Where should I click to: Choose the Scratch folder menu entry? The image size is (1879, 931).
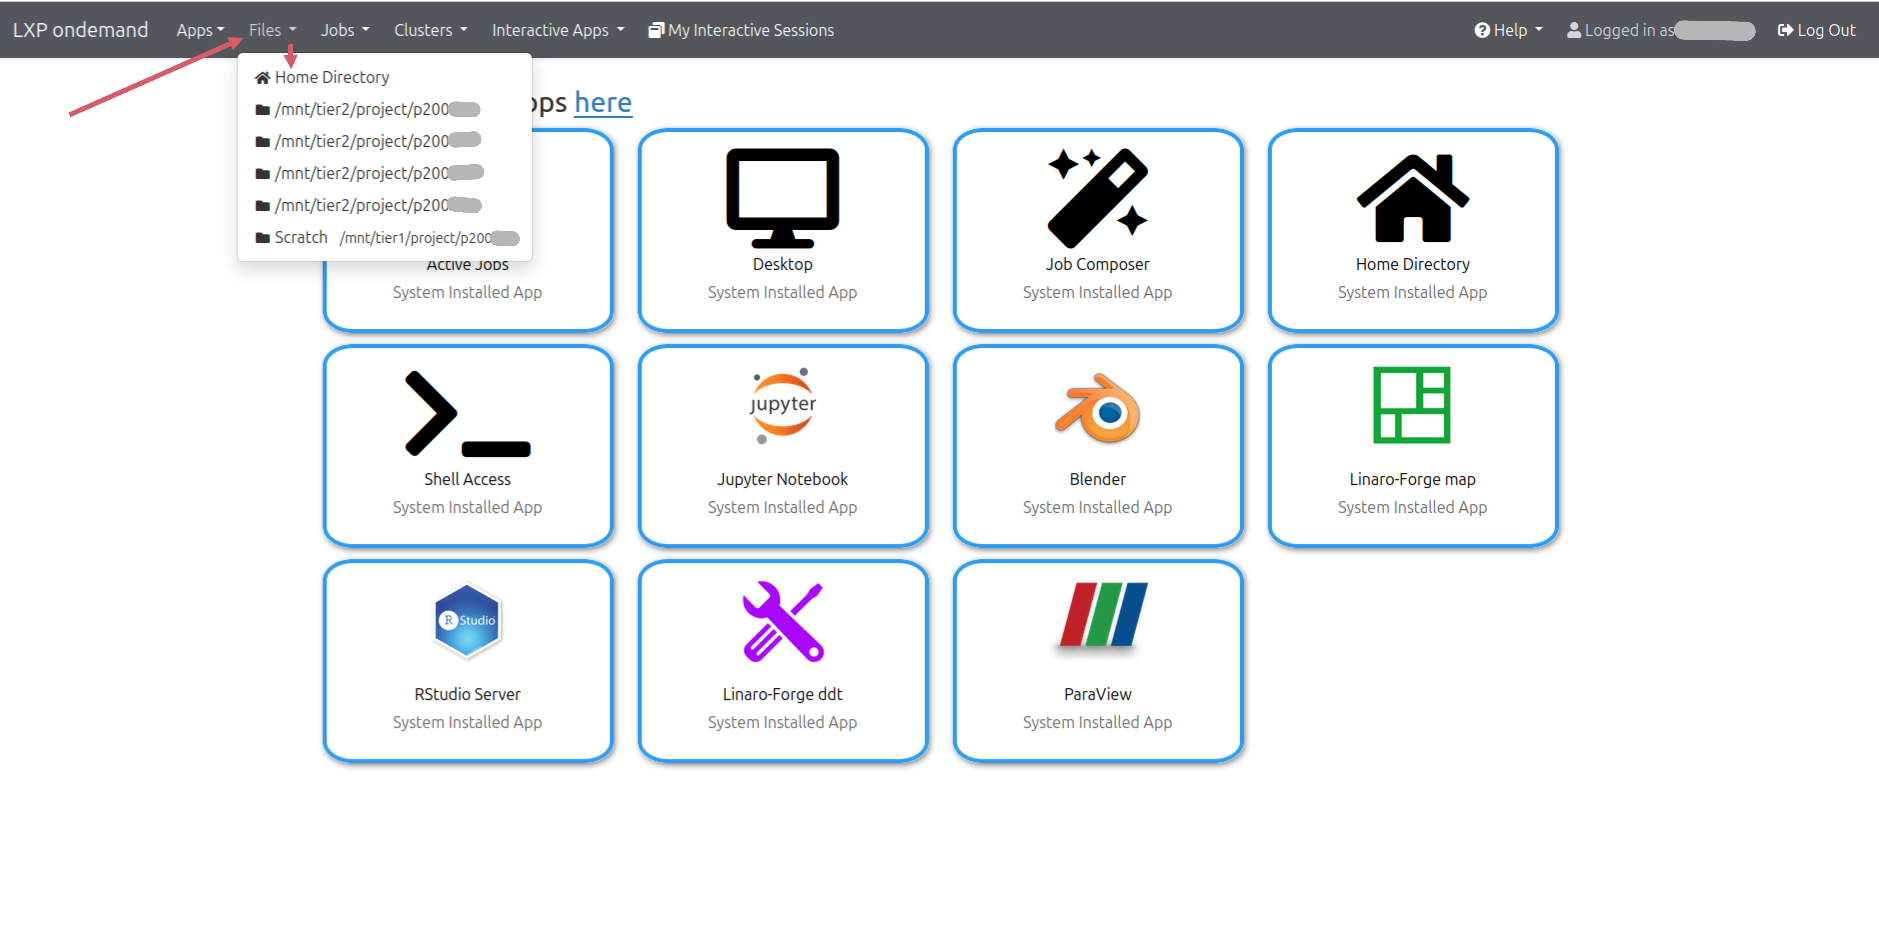point(301,237)
